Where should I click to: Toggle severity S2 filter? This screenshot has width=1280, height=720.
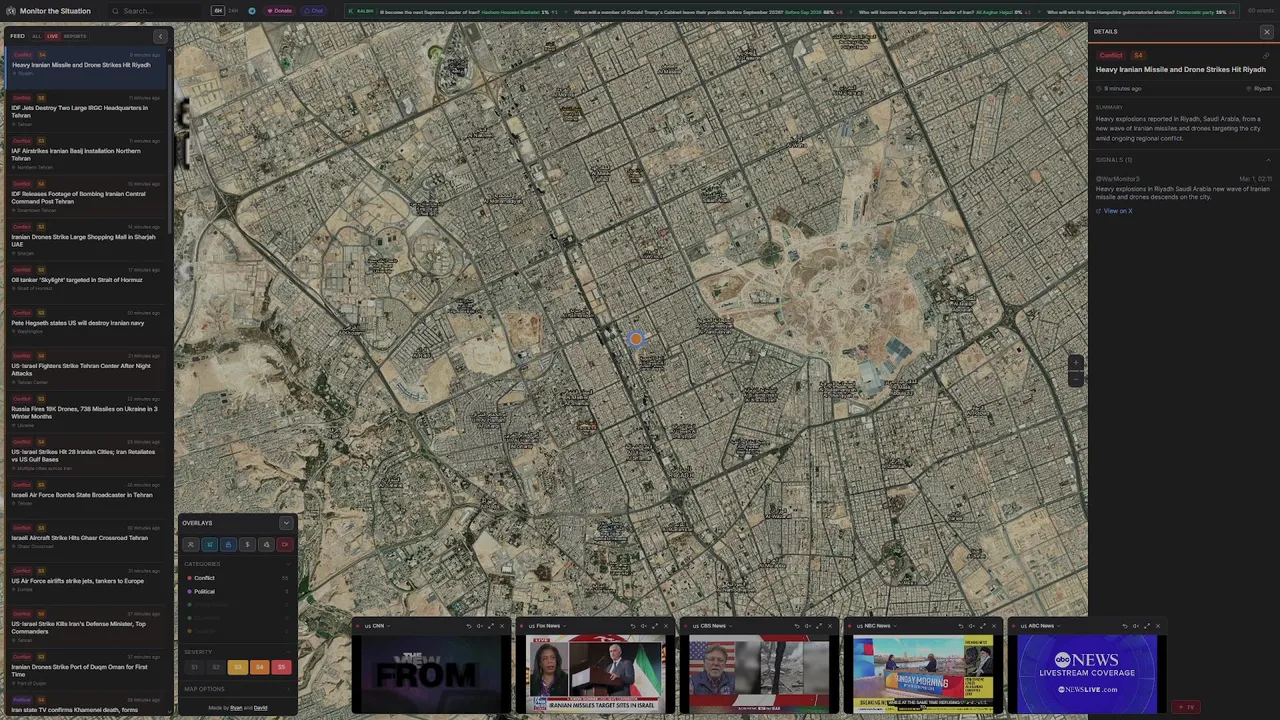tap(216, 667)
